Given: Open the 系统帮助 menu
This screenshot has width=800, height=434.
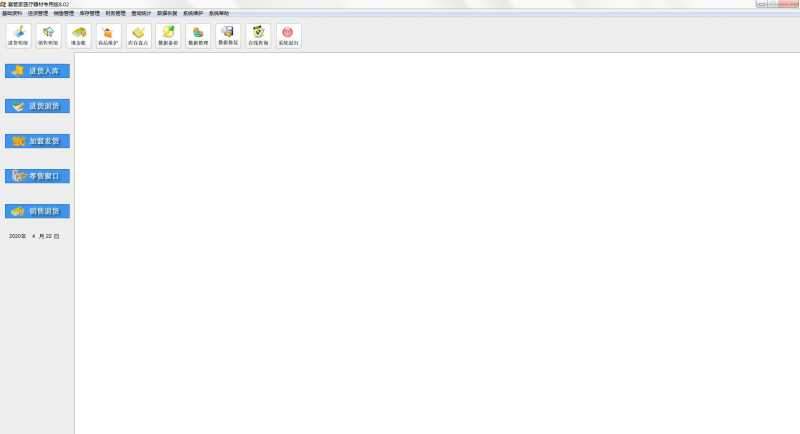Looking at the screenshot, I should (x=219, y=13).
